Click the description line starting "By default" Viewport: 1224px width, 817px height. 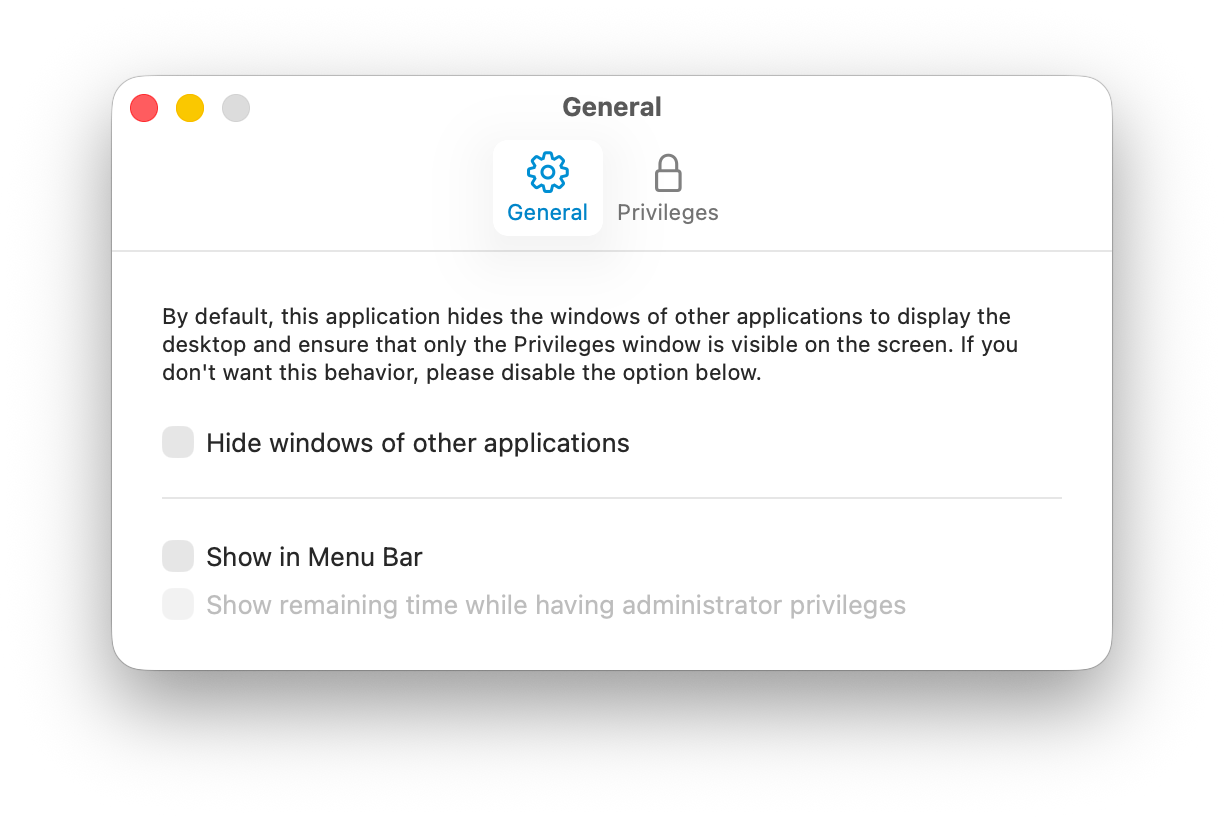[586, 317]
